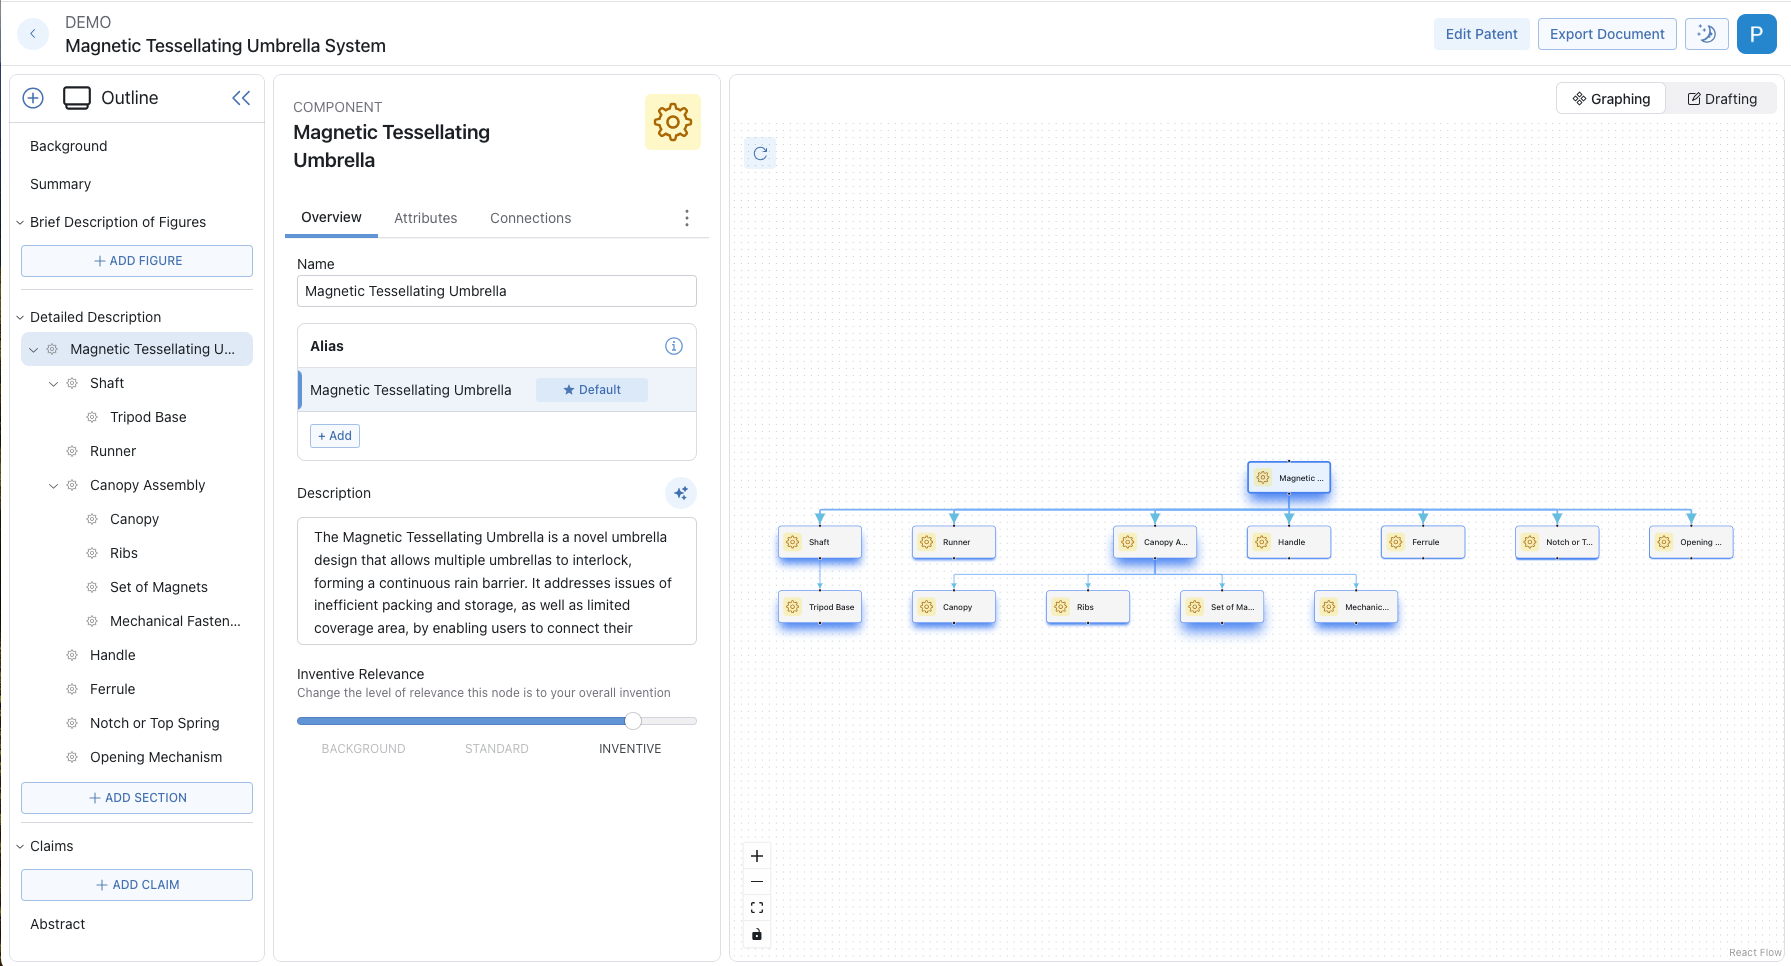Select Tripod Base in outline tree
This screenshot has height=966, width=1791.
148,417
